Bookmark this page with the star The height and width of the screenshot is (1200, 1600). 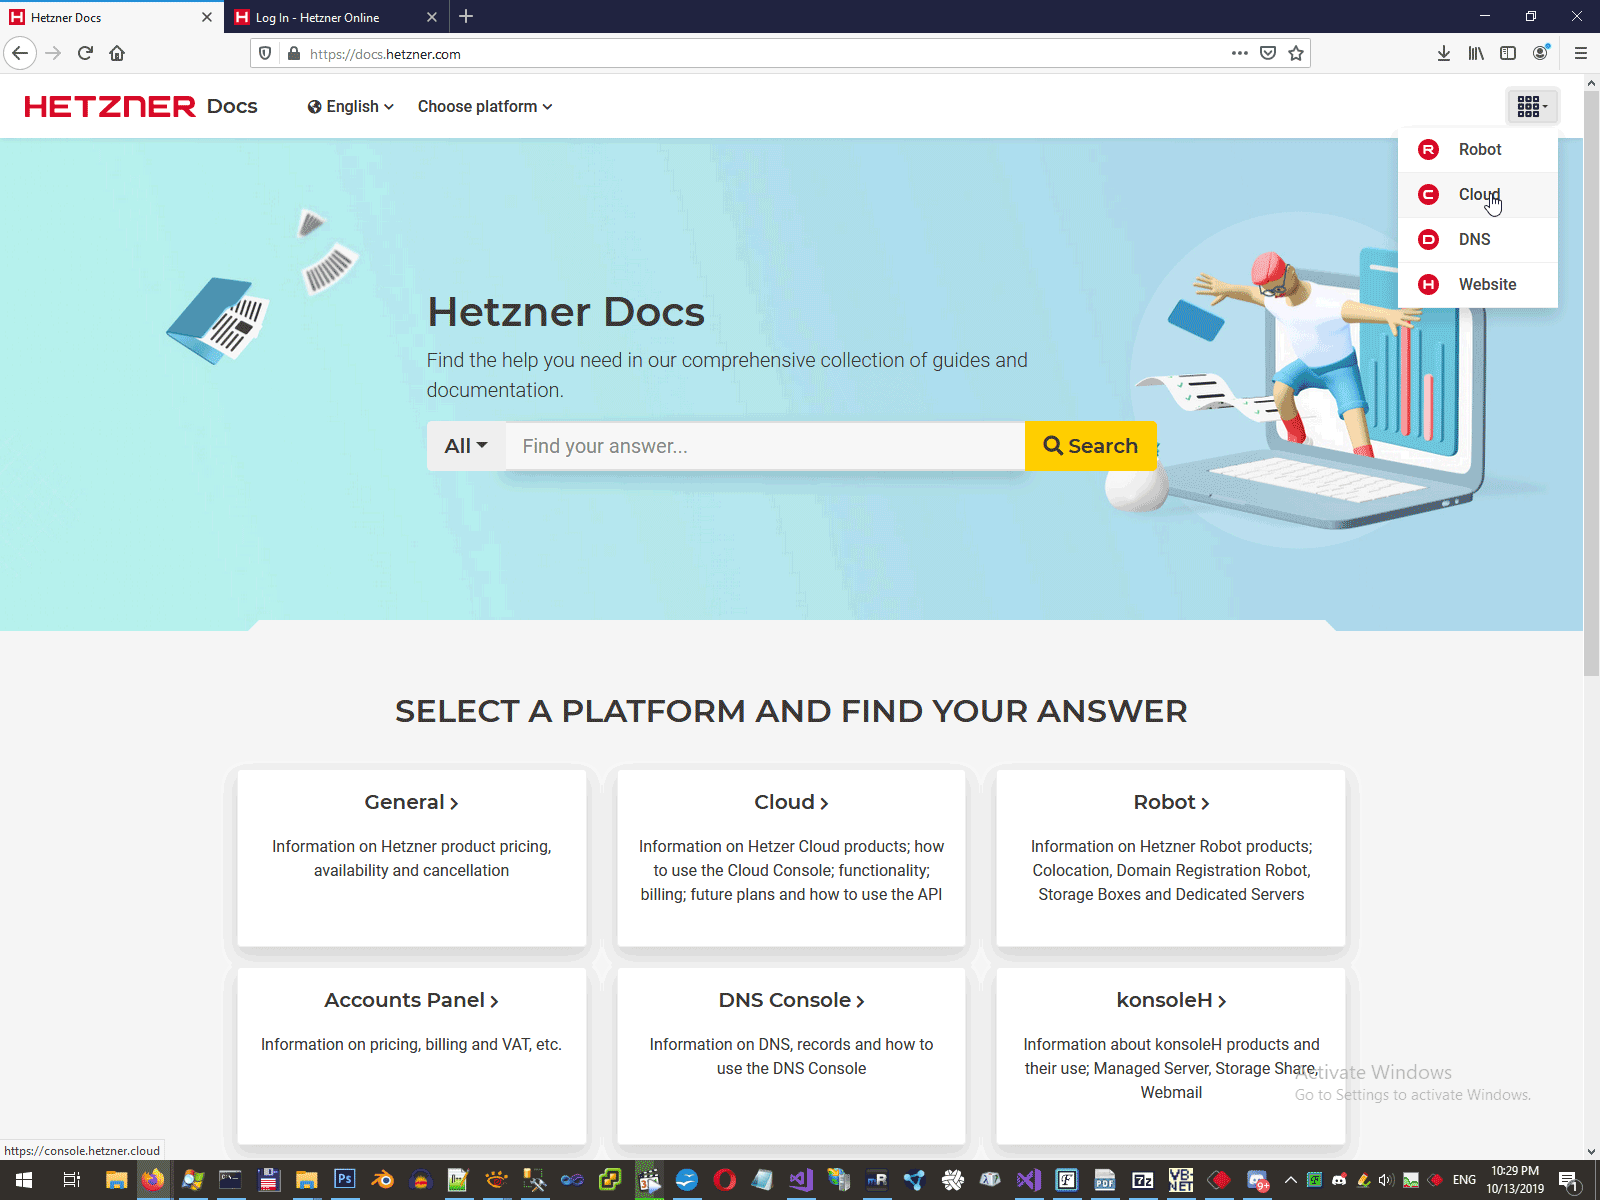pos(1296,53)
